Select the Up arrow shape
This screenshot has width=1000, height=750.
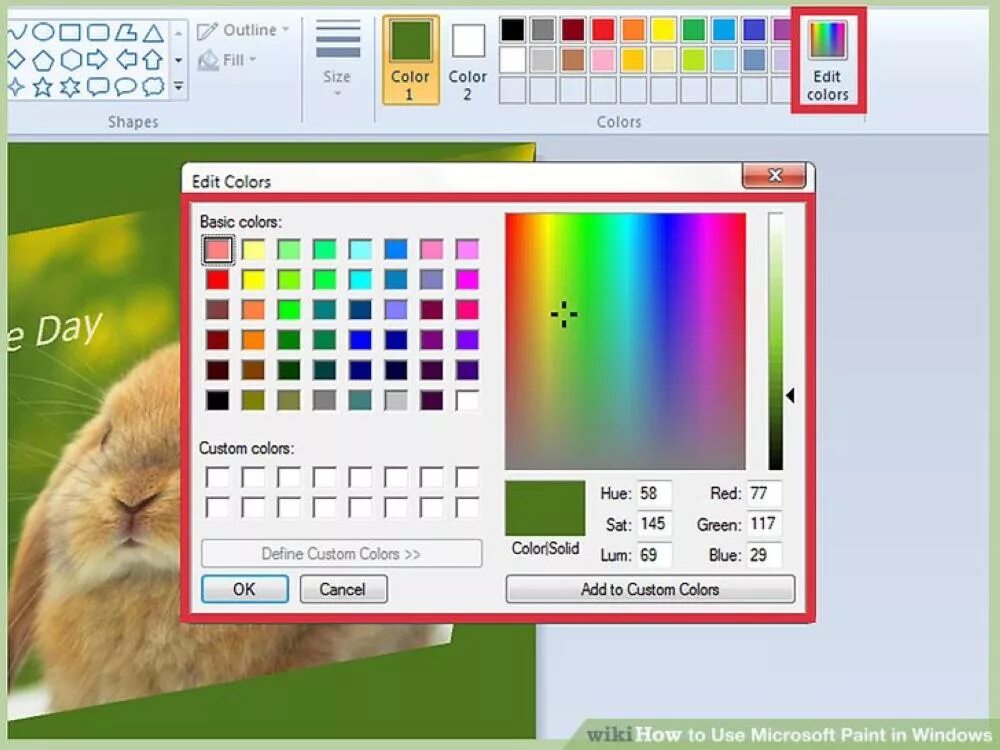click(153, 60)
